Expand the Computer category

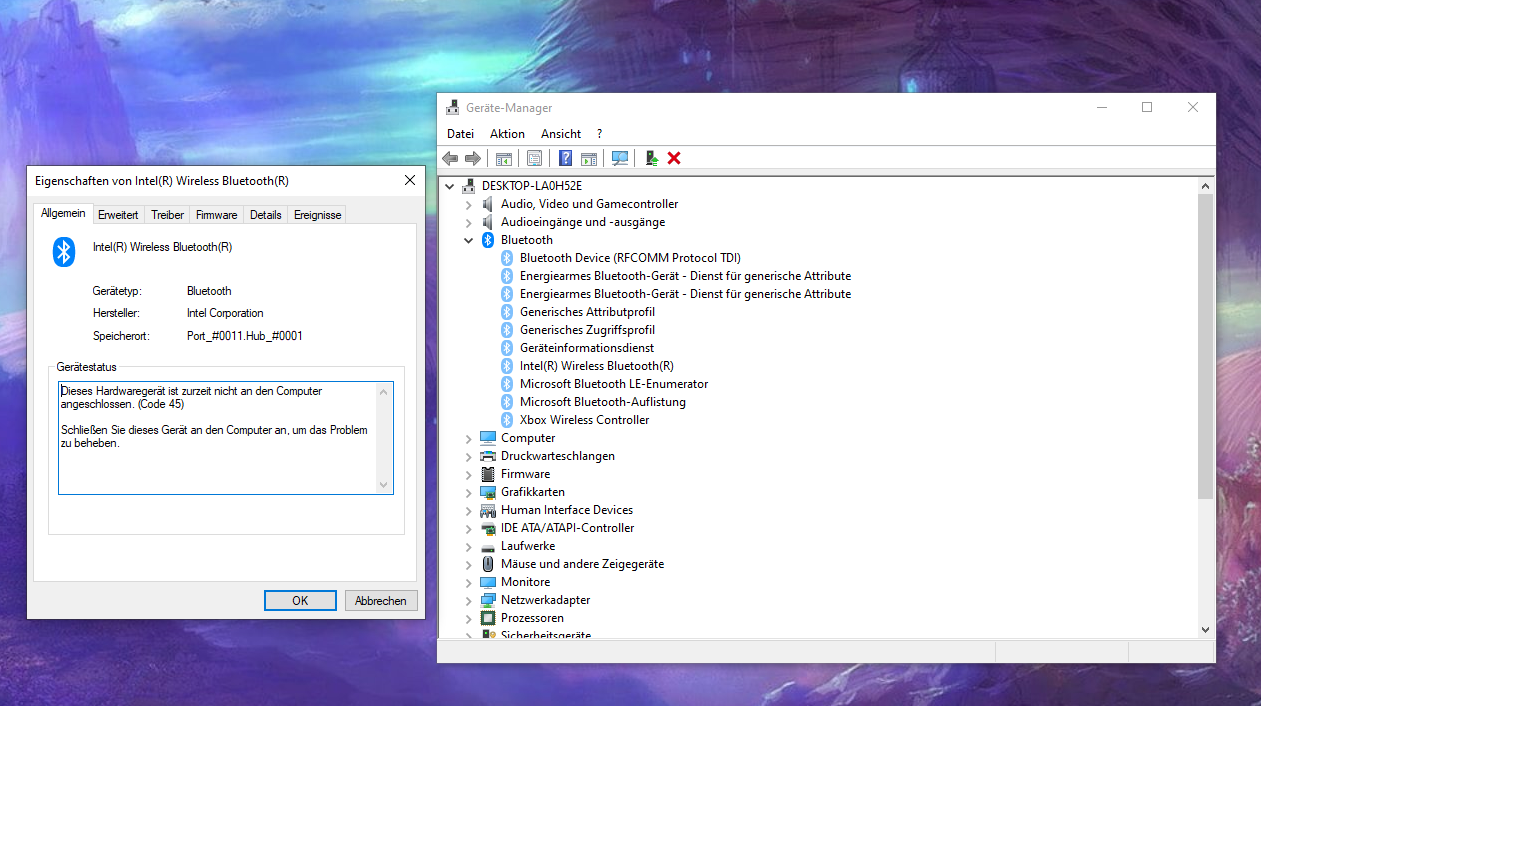click(x=469, y=438)
